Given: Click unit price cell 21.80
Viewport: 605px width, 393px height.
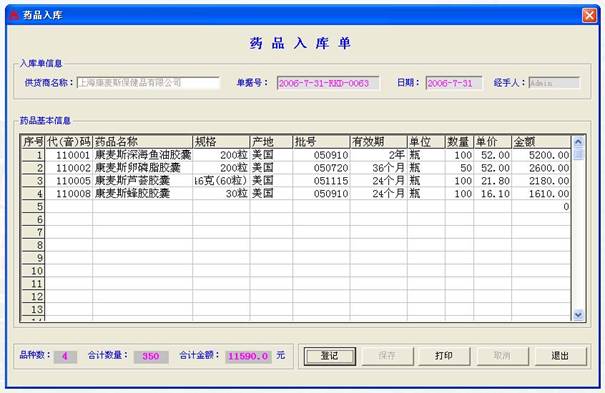Looking at the screenshot, I should tap(492, 180).
